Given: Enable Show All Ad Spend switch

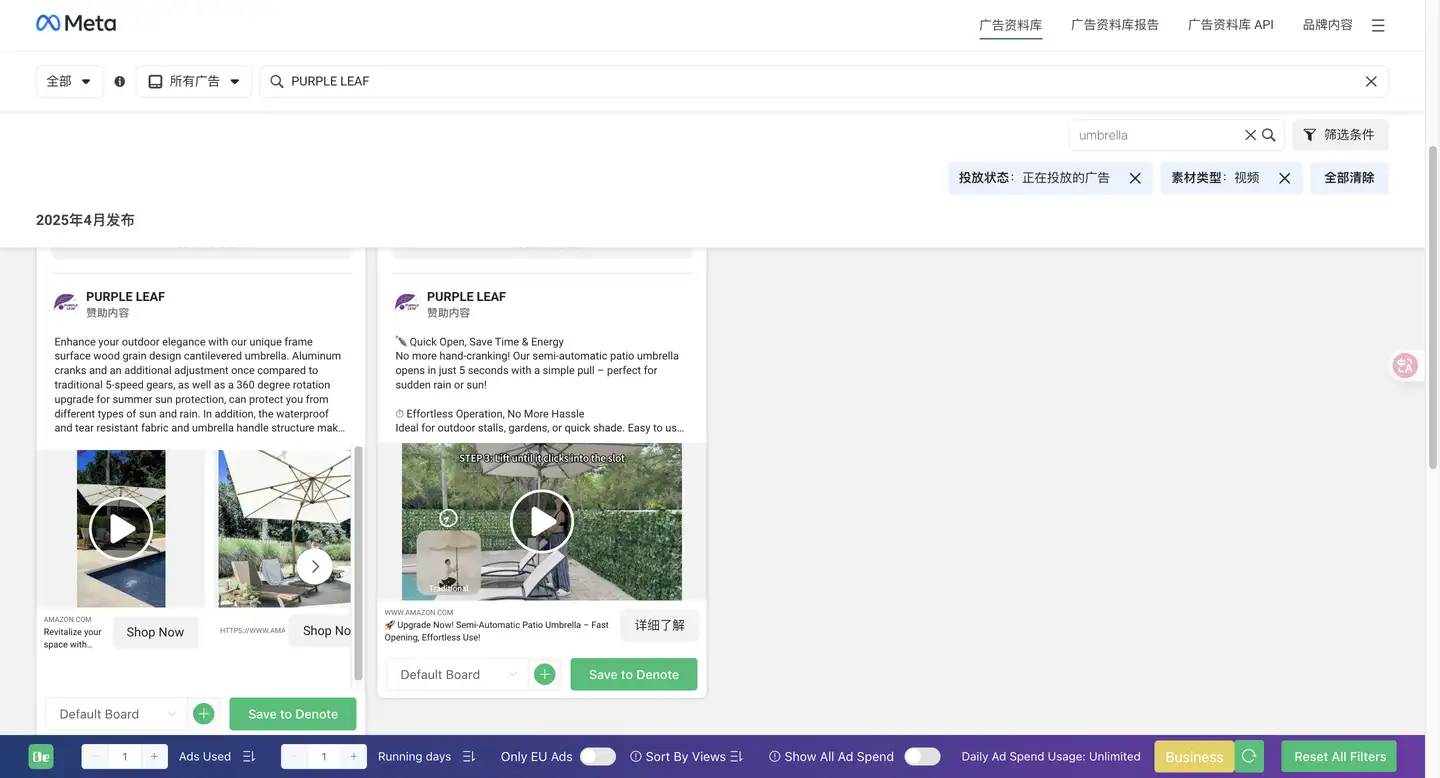Looking at the screenshot, I should 922,756.
